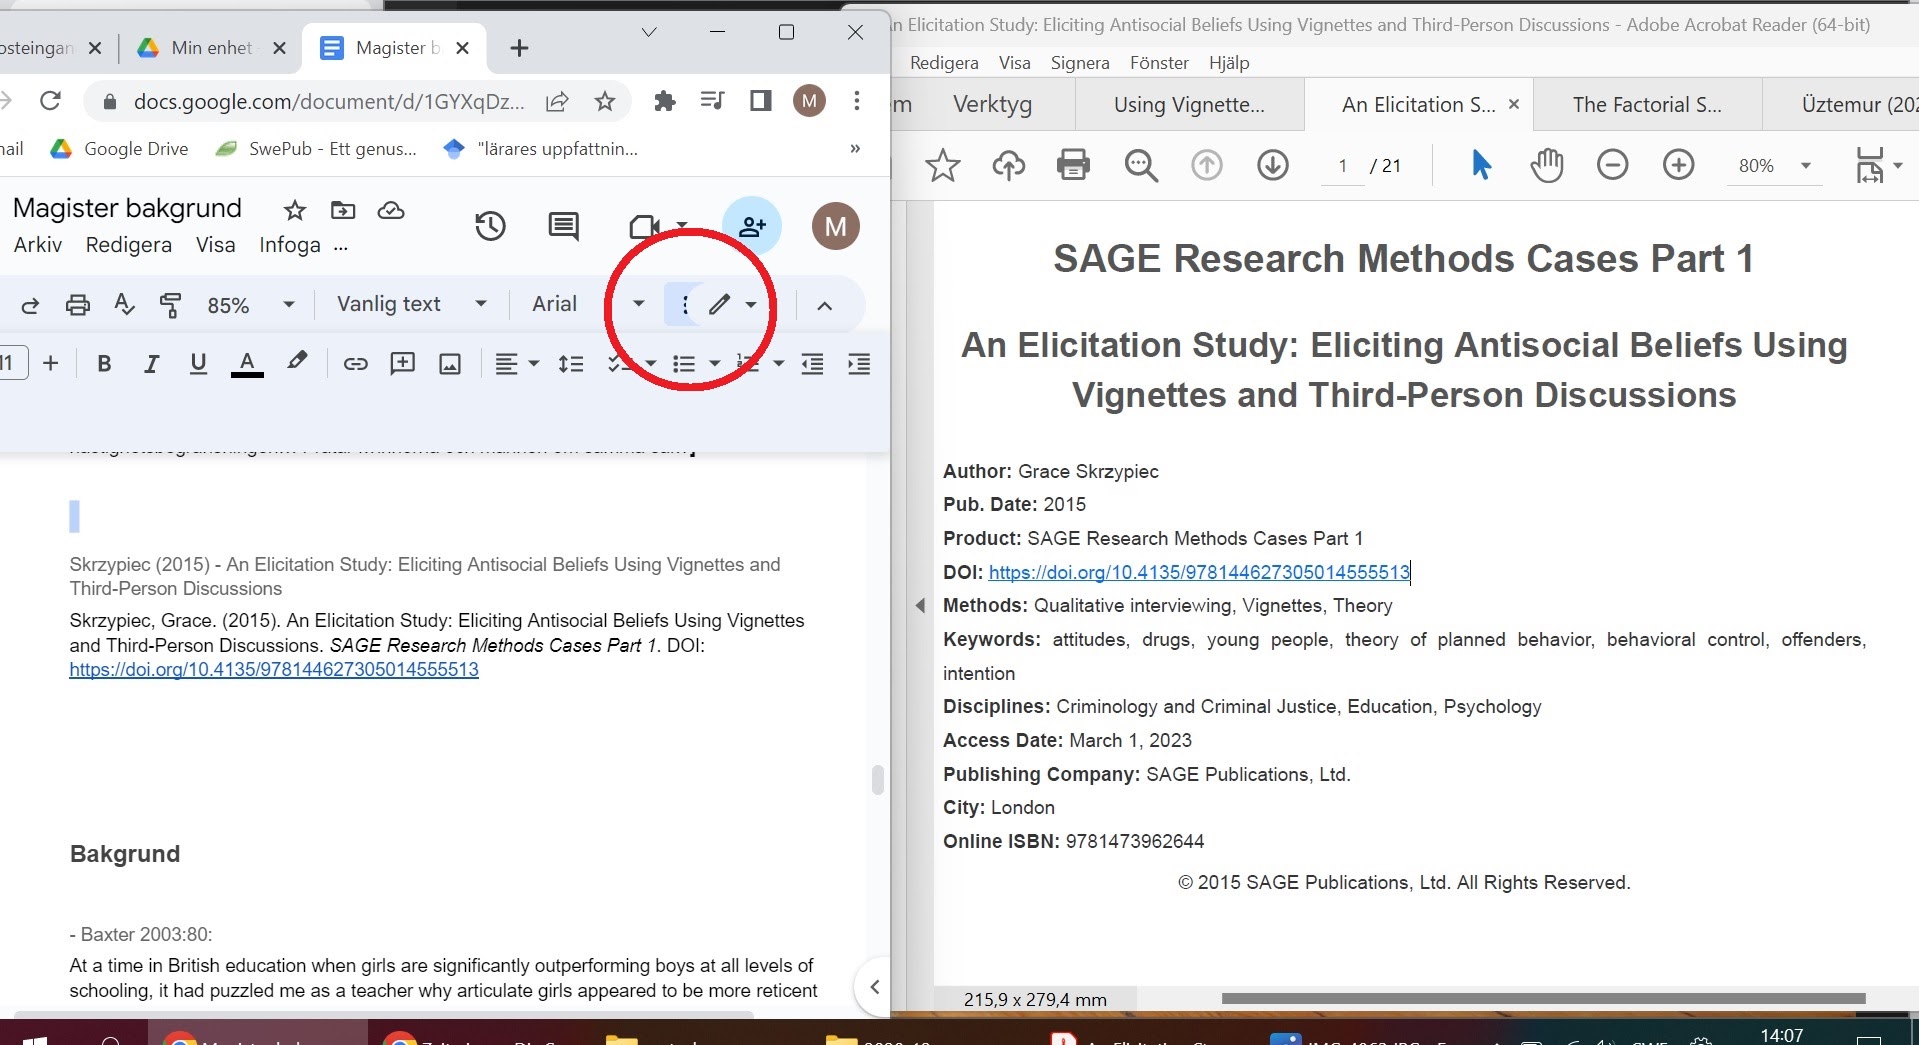Switch to The Factorial S... tab
Screen dimensions: 1919x1045
click(x=1646, y=105)
